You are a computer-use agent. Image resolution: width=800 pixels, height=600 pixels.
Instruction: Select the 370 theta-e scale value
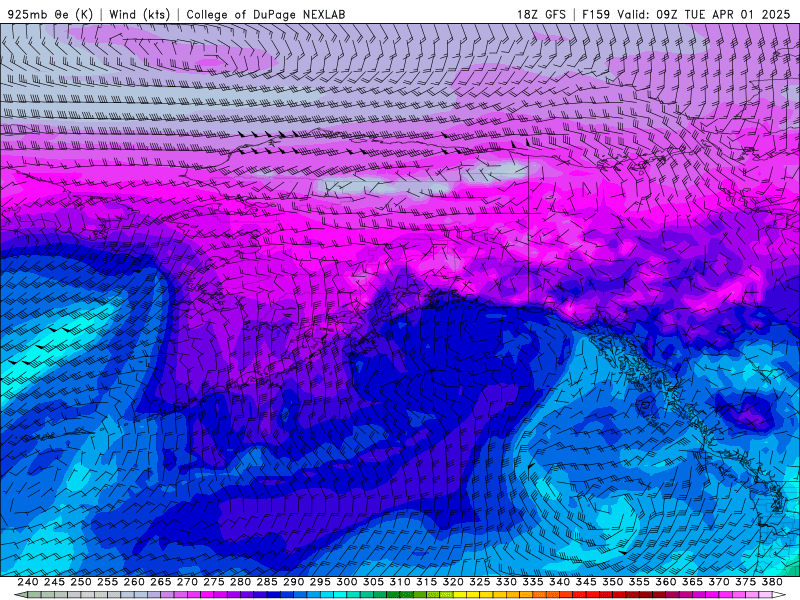[719, 582]
